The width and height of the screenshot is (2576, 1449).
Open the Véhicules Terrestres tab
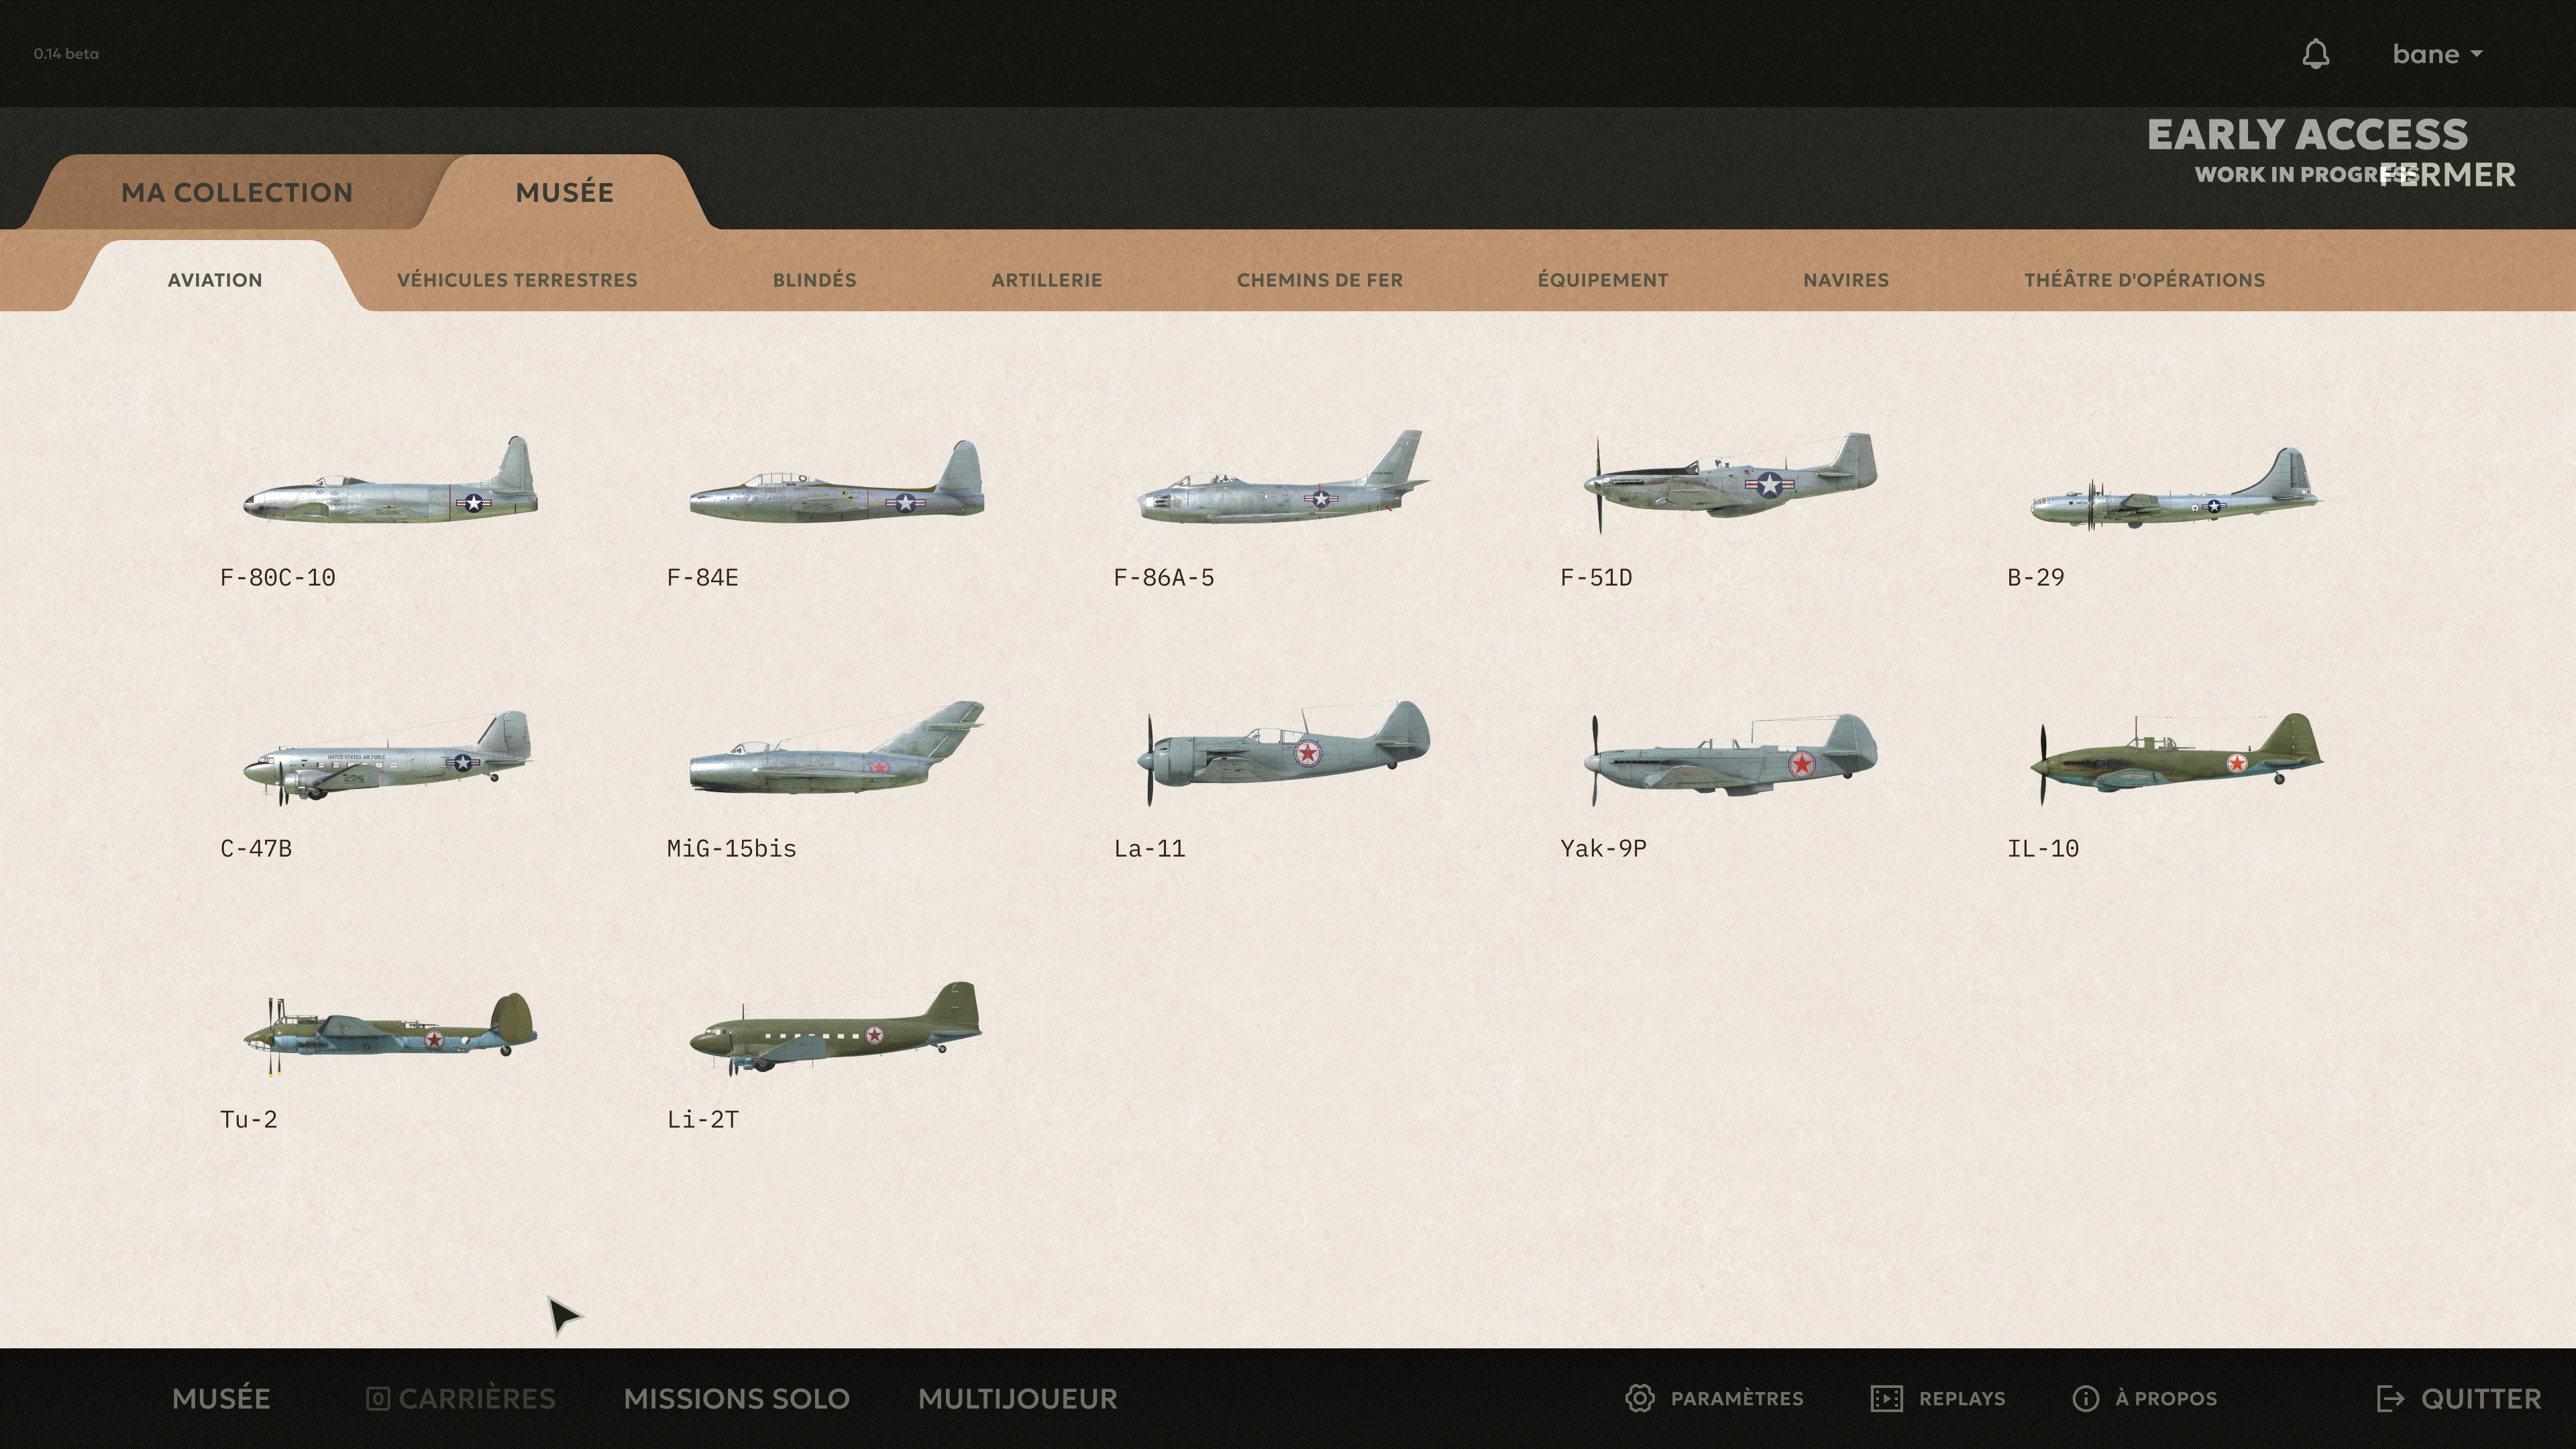coord(517,280)
